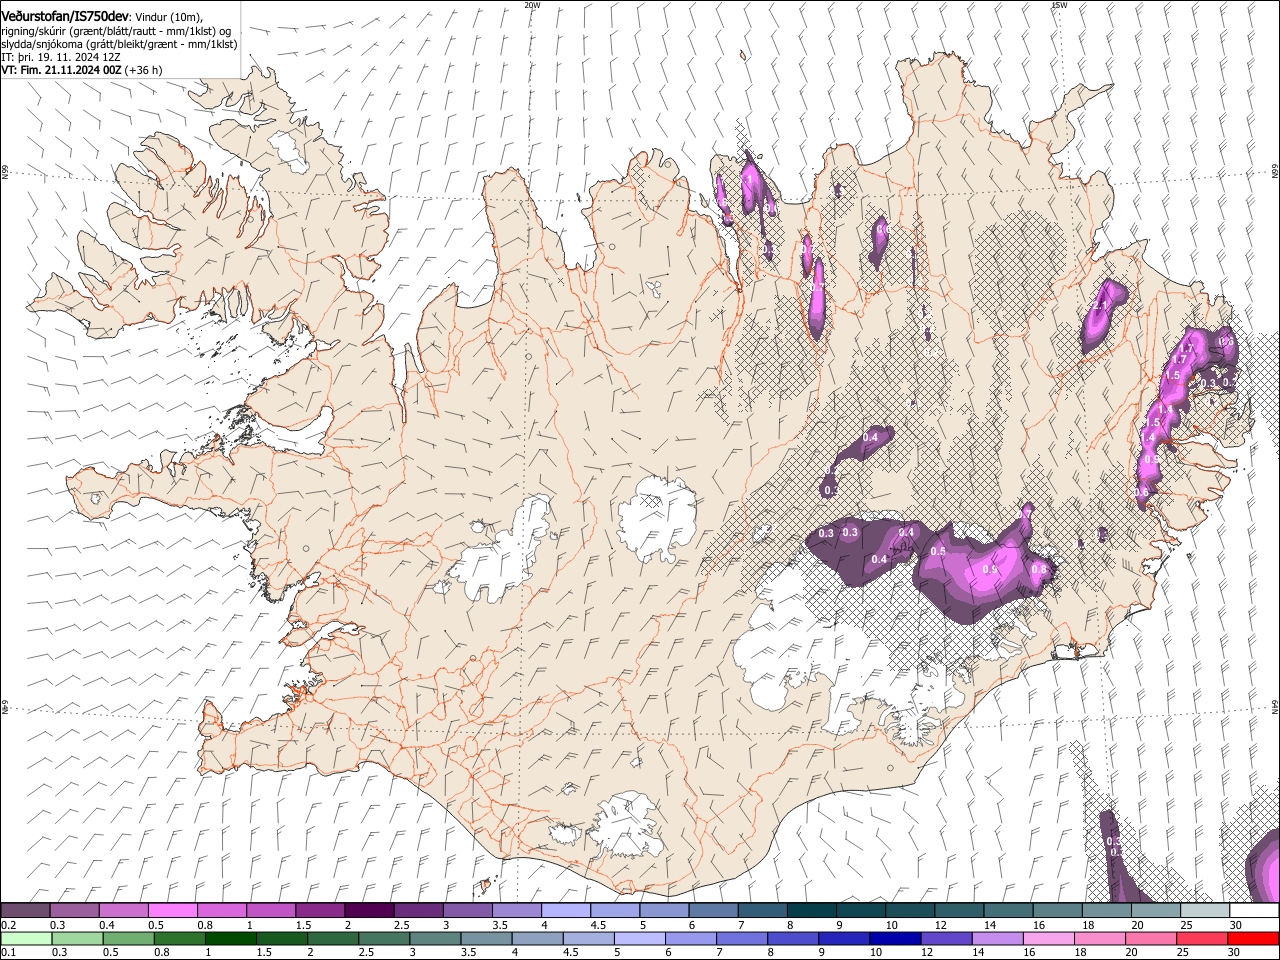Viewport: 1280px width, 960px height.
Task: Select lower legend swatch between 0.5 and 0.8
Action: (128, 938)
